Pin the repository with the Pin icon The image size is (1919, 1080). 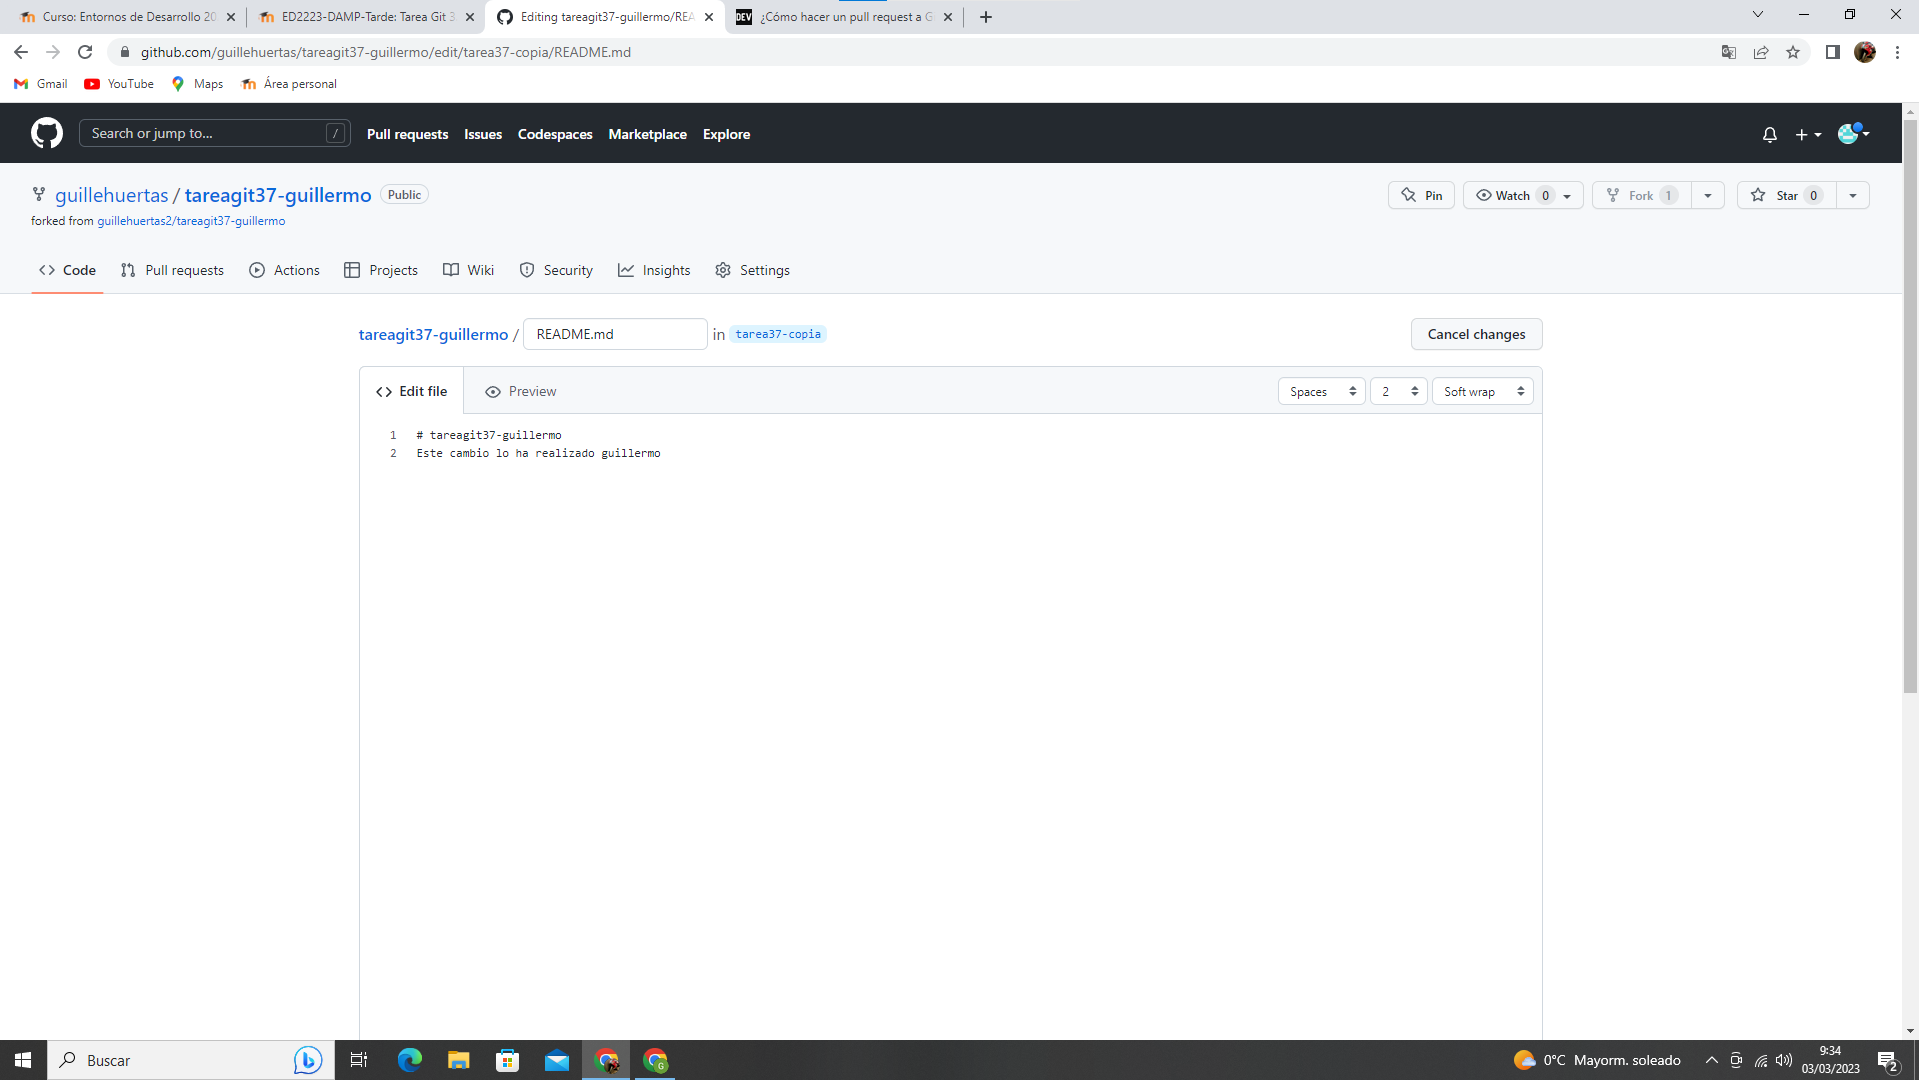click(1420, 195)
